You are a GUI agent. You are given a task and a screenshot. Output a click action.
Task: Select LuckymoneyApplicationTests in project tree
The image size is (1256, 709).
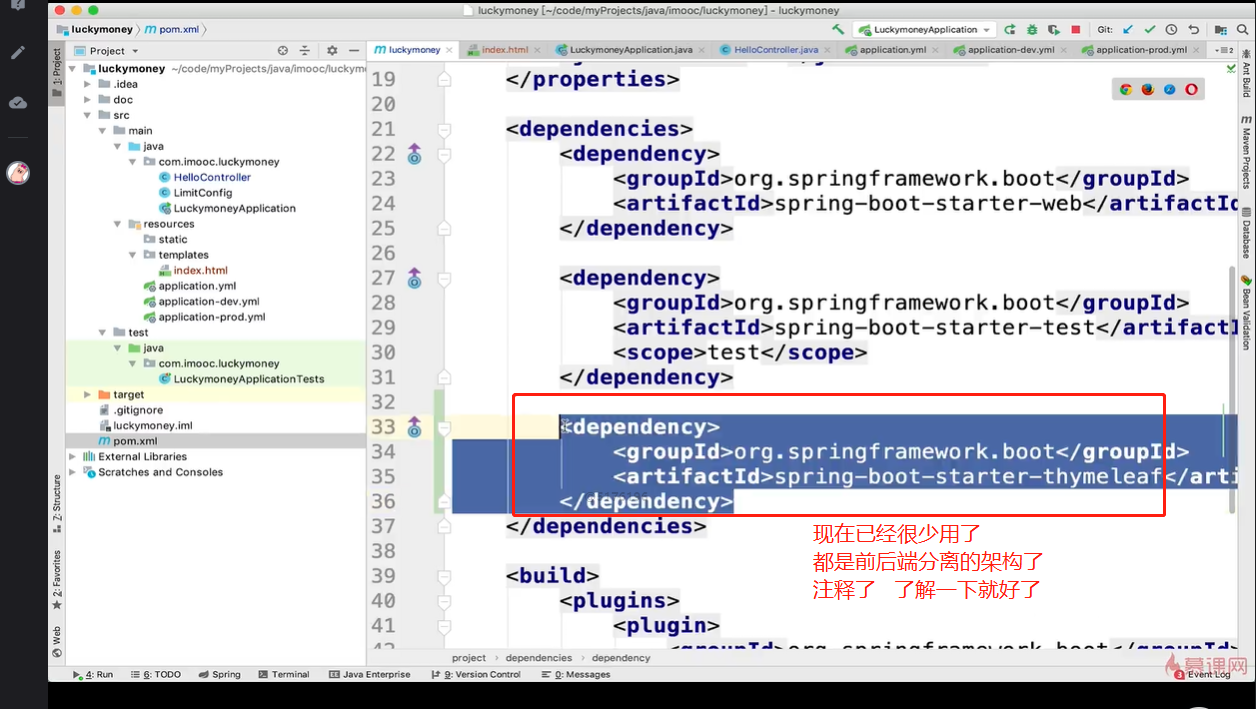249,379
